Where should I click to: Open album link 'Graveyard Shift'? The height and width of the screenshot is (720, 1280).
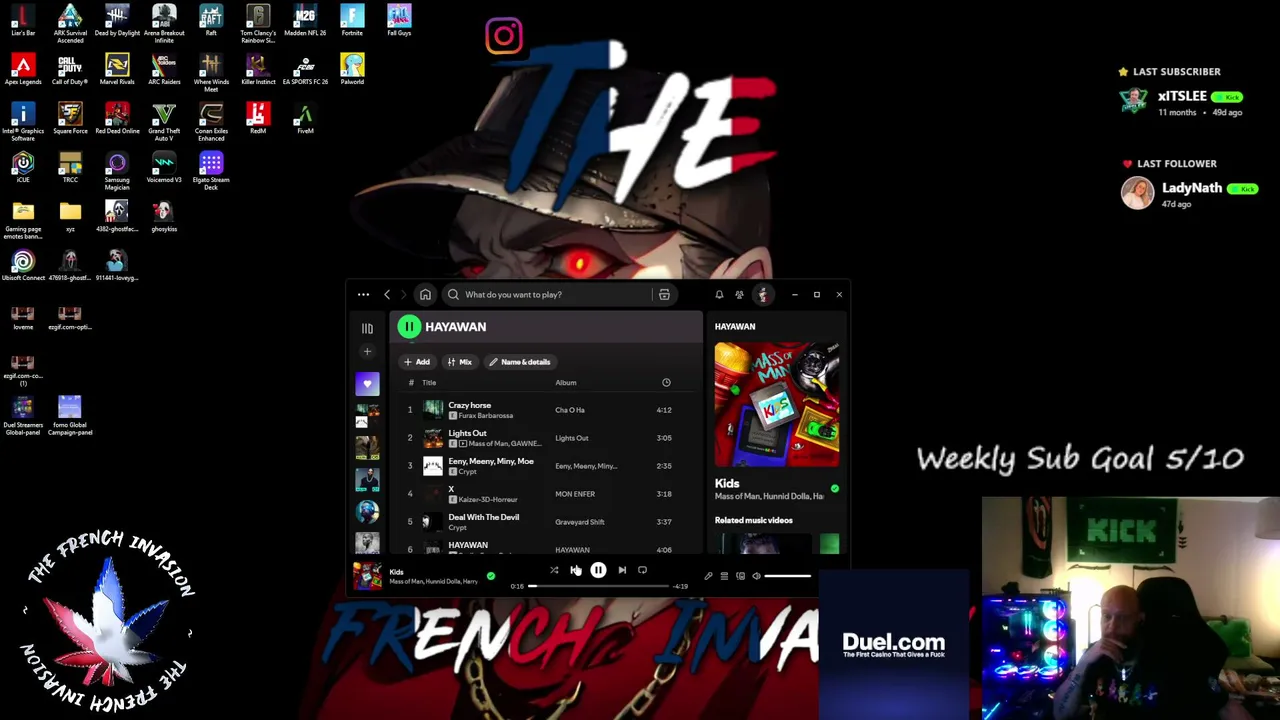pos(580,522)
